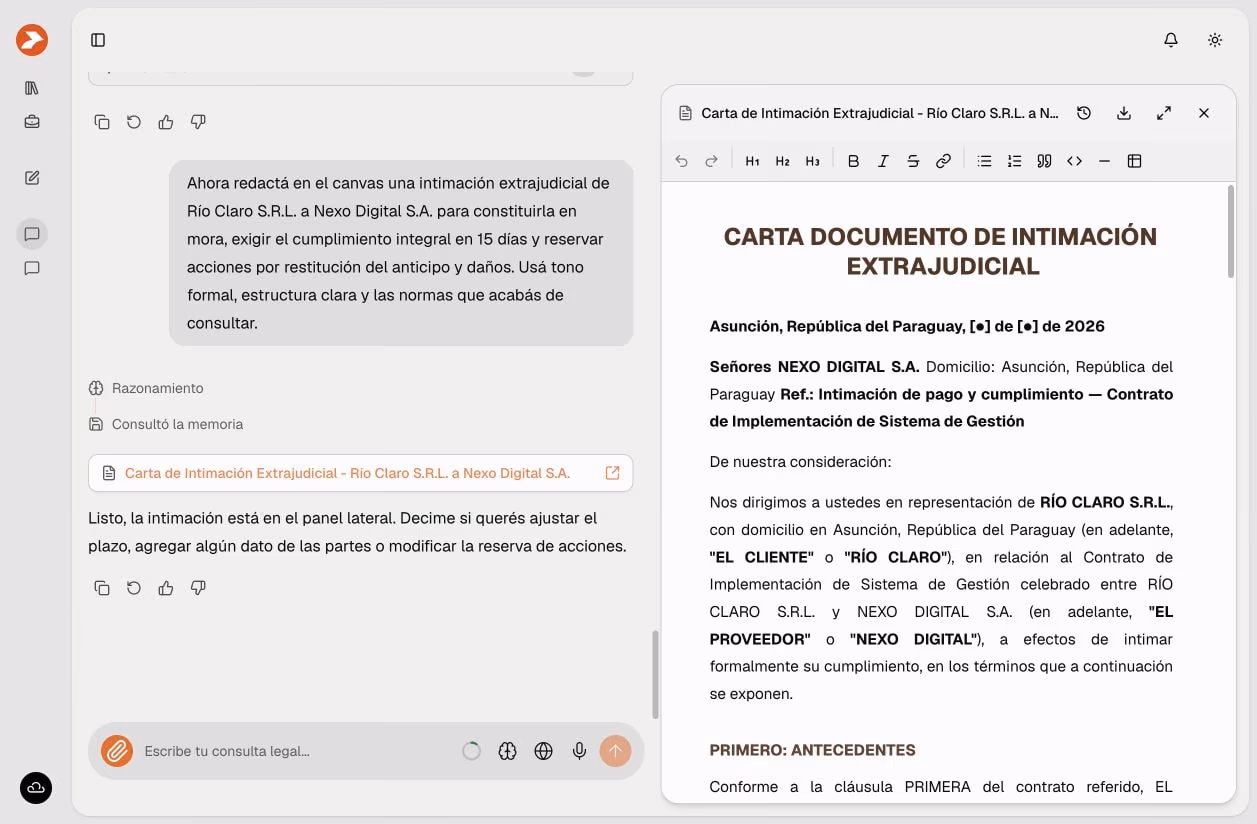The height and width of the screenshot is (824, 1257).
Task: Toggle strikethrough formatting
Action: click(913, 161)
